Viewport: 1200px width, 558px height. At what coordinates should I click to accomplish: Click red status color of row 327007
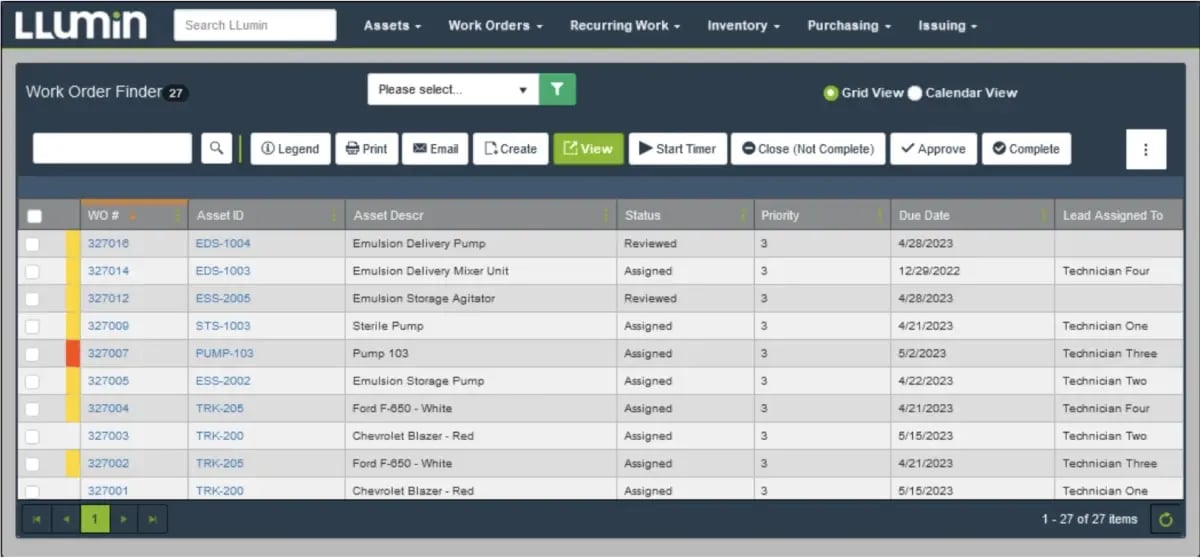[72, 353]
